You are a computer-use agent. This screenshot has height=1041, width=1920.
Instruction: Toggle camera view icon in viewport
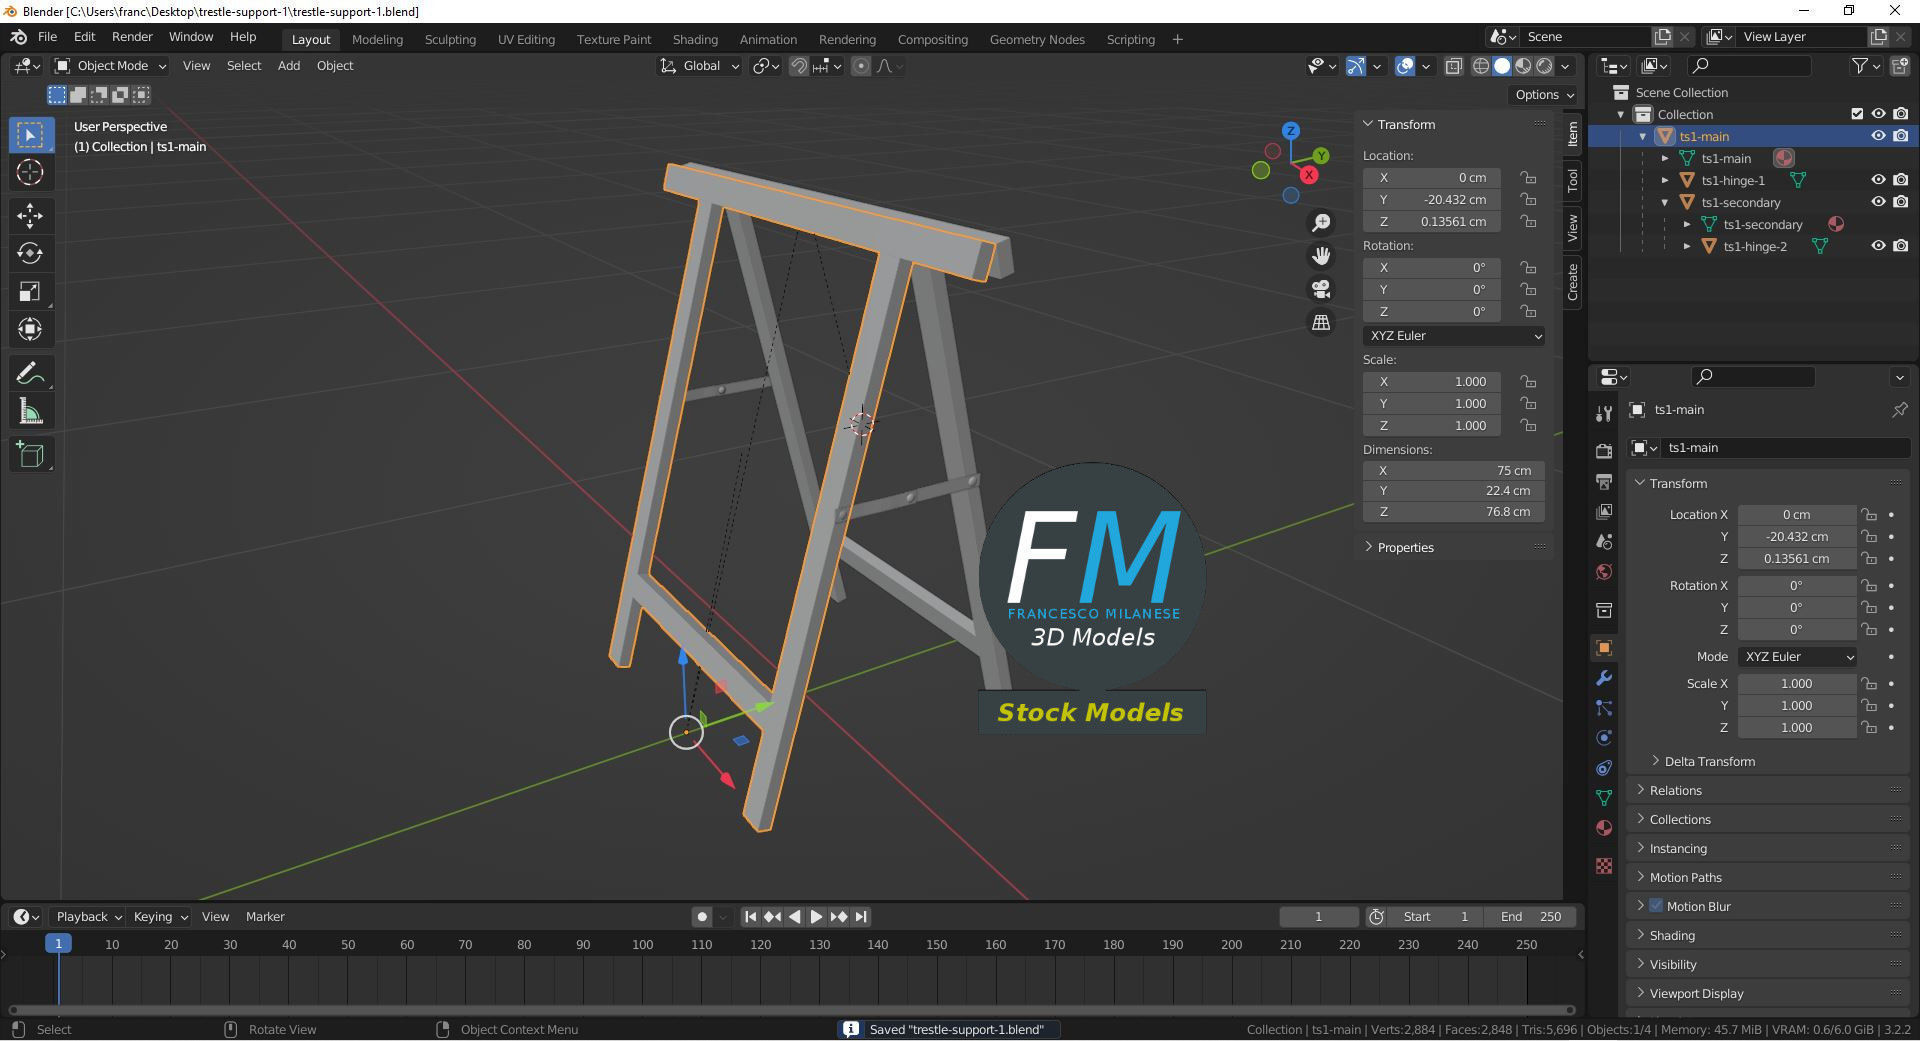point(1321,289)
